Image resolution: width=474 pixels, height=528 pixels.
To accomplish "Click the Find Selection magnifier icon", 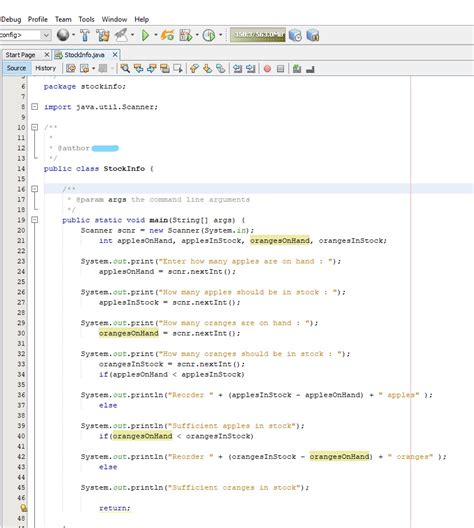I will (x=125, y=69).
